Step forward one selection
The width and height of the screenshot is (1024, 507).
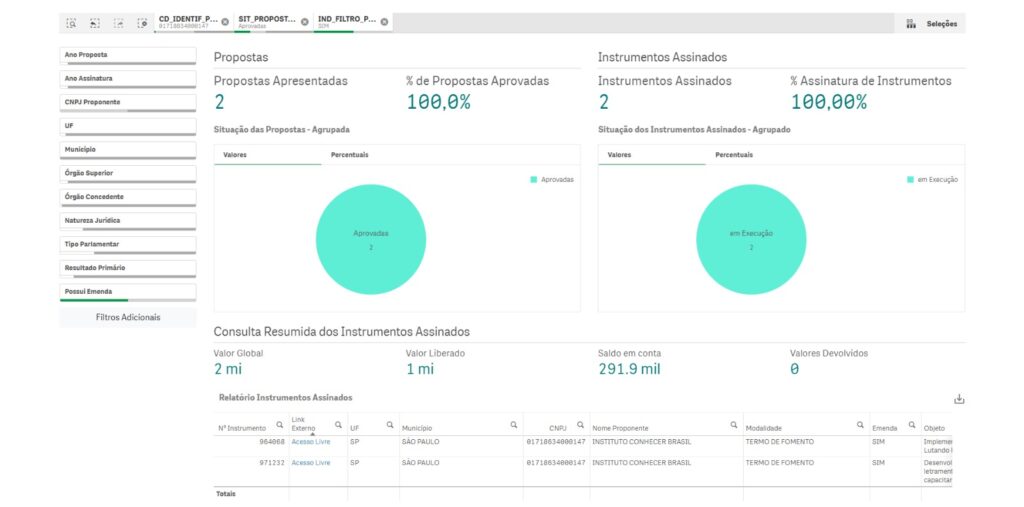point(119,22)
